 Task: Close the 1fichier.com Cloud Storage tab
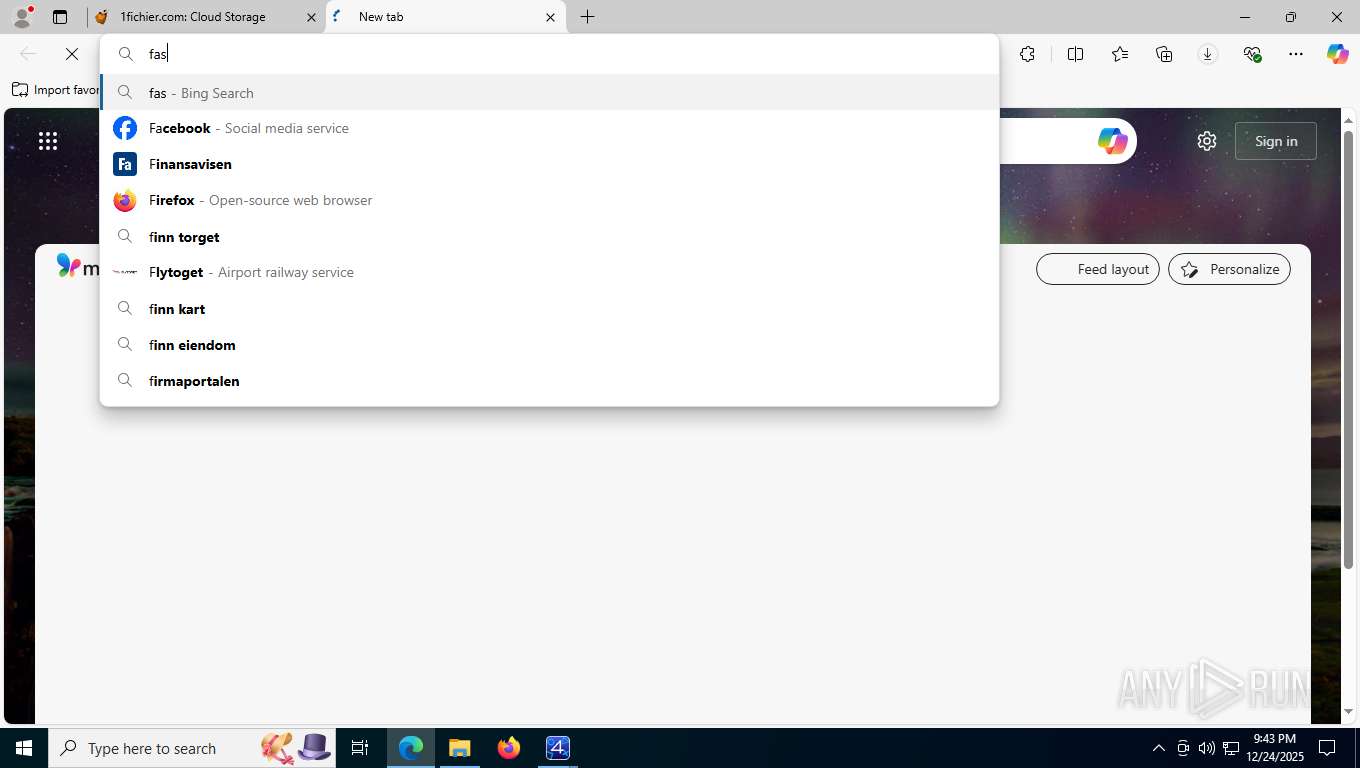(x=311, y=17)
